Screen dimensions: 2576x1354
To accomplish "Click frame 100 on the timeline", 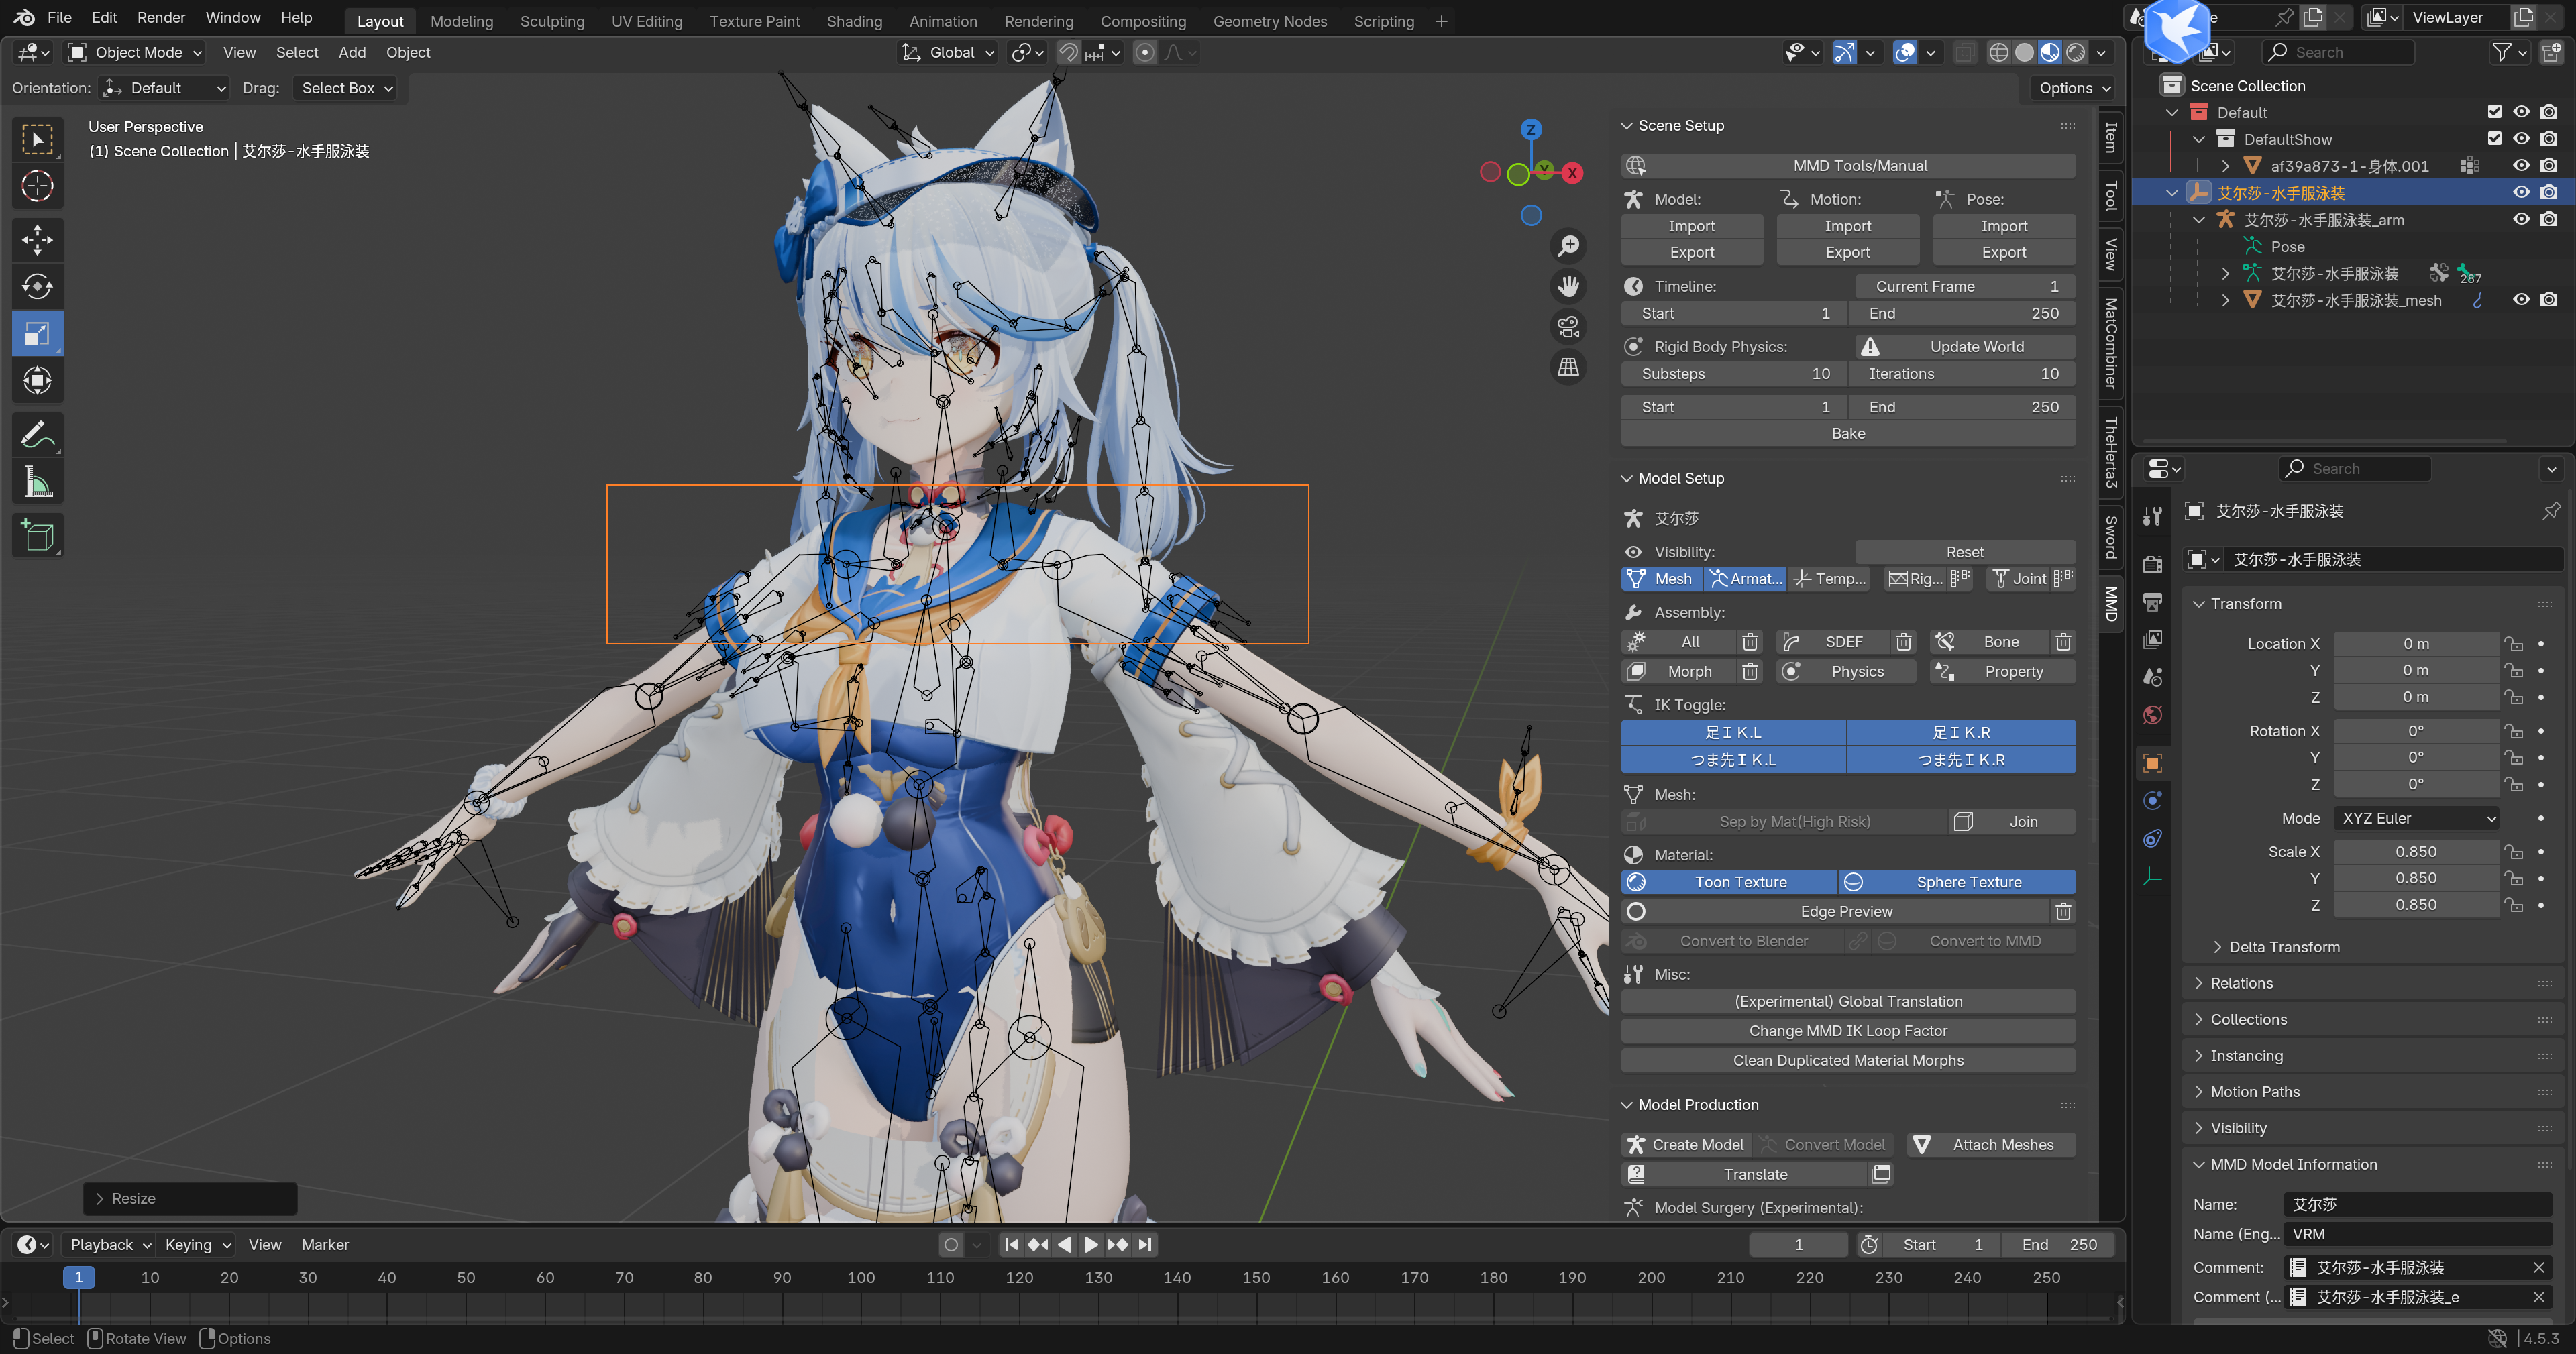I will (861, 1278).
